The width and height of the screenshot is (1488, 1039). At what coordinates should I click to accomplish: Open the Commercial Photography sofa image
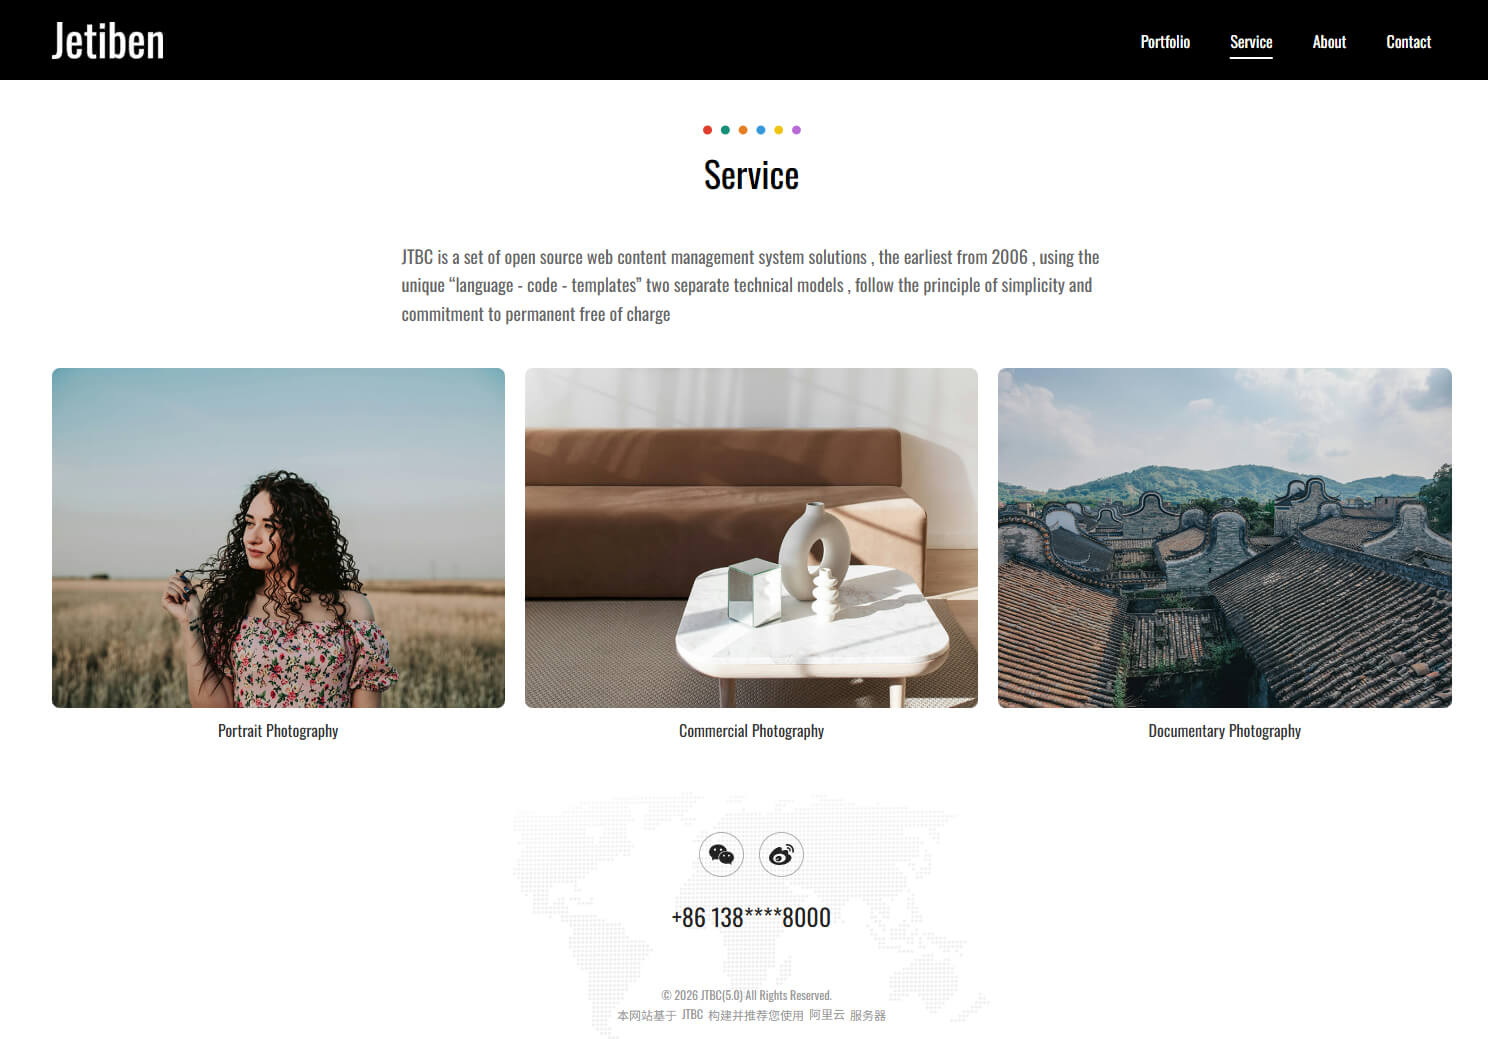[x=751, y=538]
